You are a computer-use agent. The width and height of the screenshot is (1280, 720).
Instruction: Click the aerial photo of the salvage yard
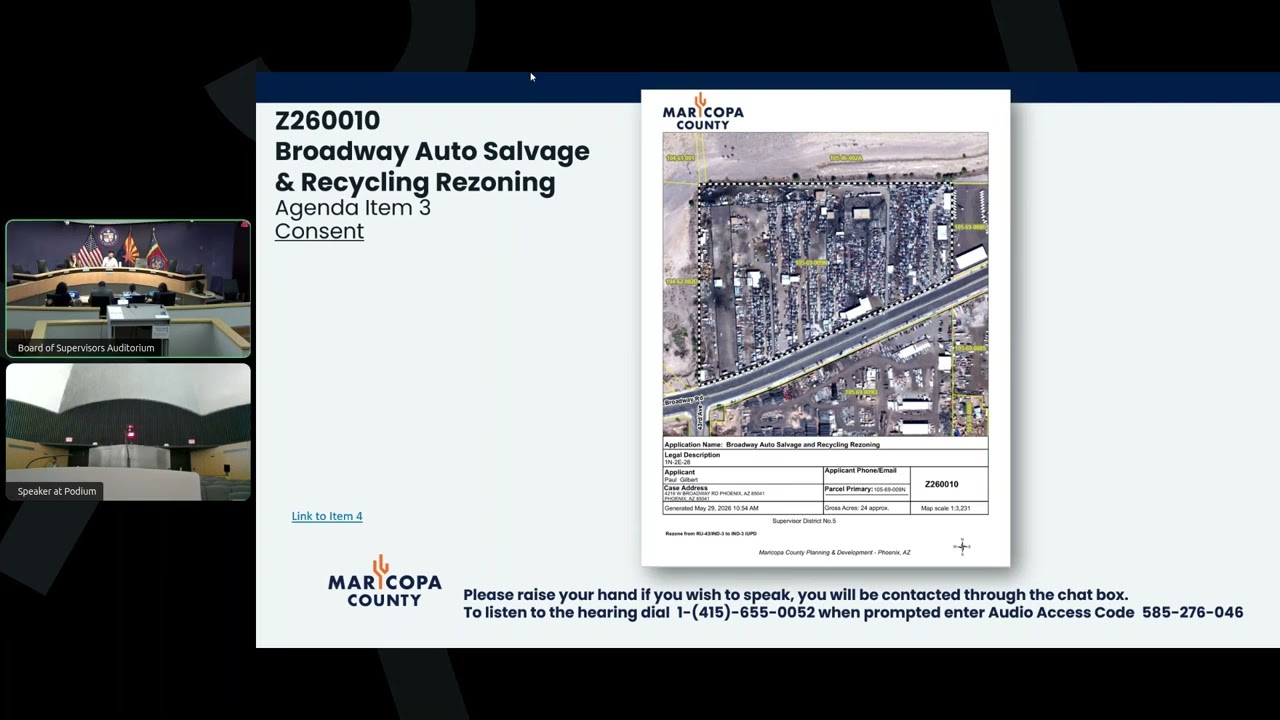coord(825,284)
